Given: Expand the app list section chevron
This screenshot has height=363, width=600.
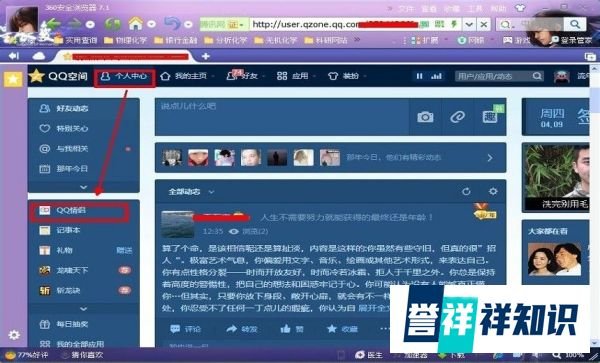Looking at the screenshot, I should (83, 308).
